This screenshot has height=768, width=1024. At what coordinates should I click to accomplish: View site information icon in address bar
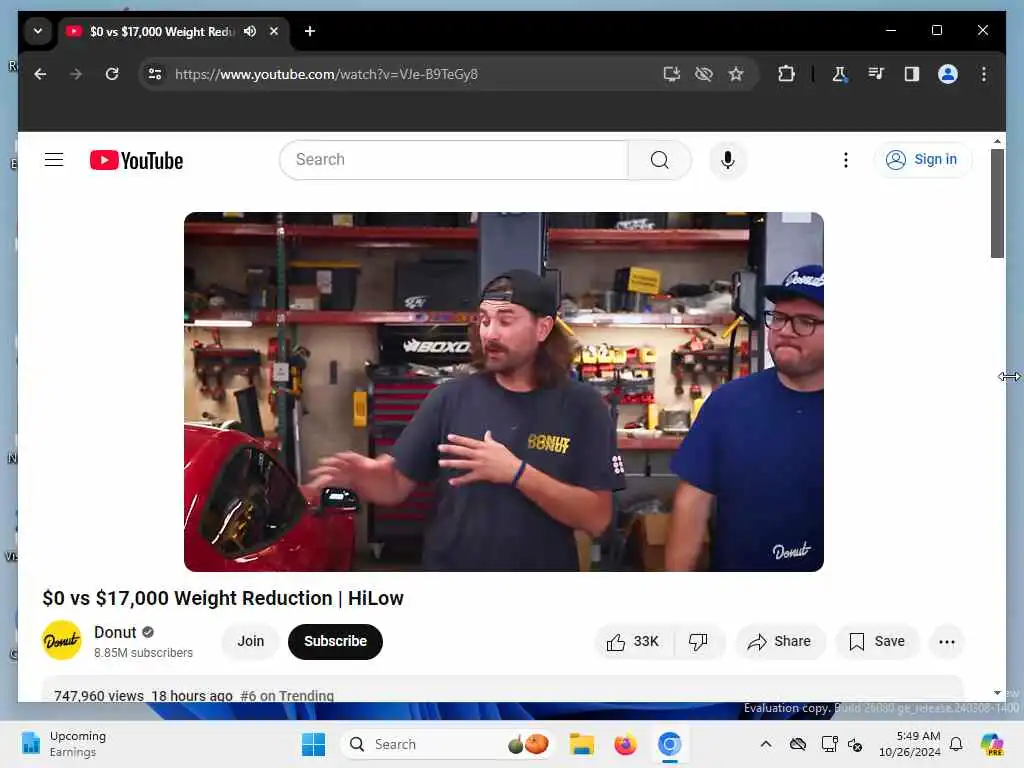(155, 74)
